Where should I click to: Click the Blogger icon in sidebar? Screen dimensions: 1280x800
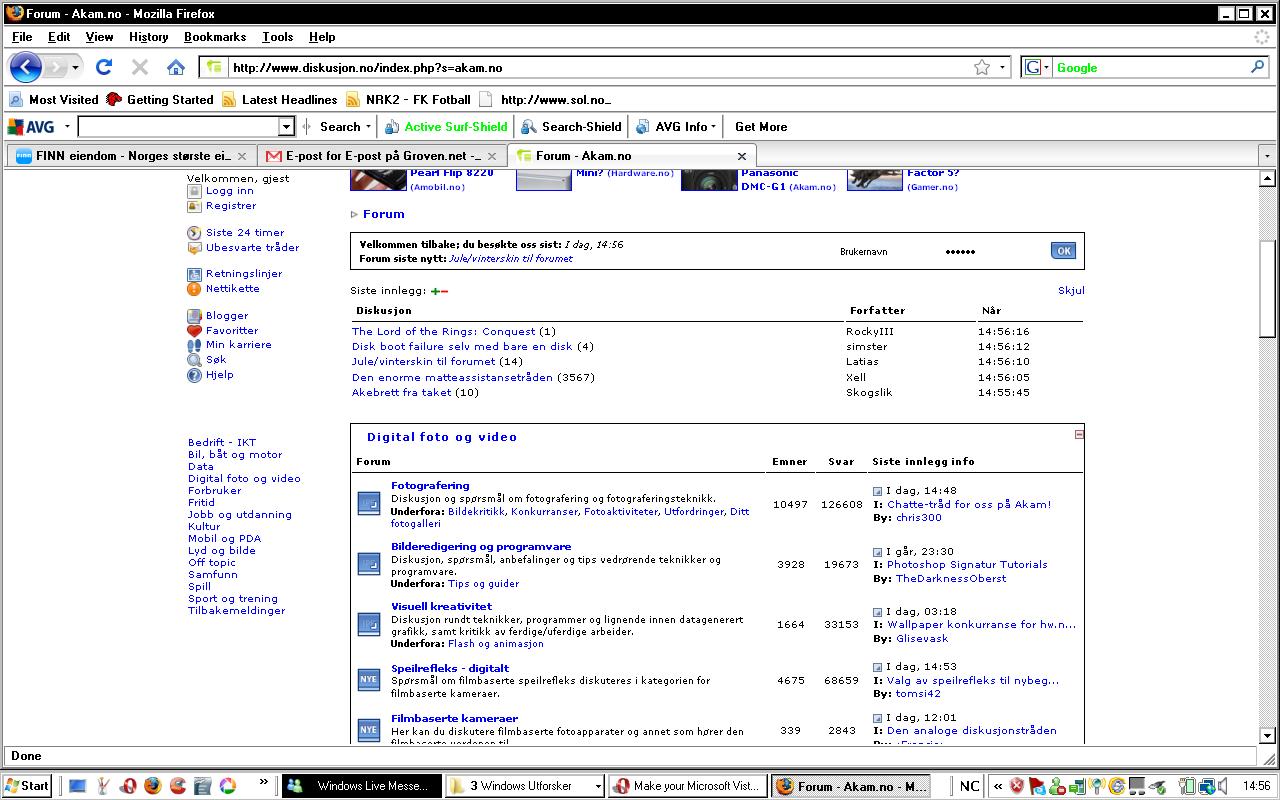pyautogui.click(x=194, y=316)
